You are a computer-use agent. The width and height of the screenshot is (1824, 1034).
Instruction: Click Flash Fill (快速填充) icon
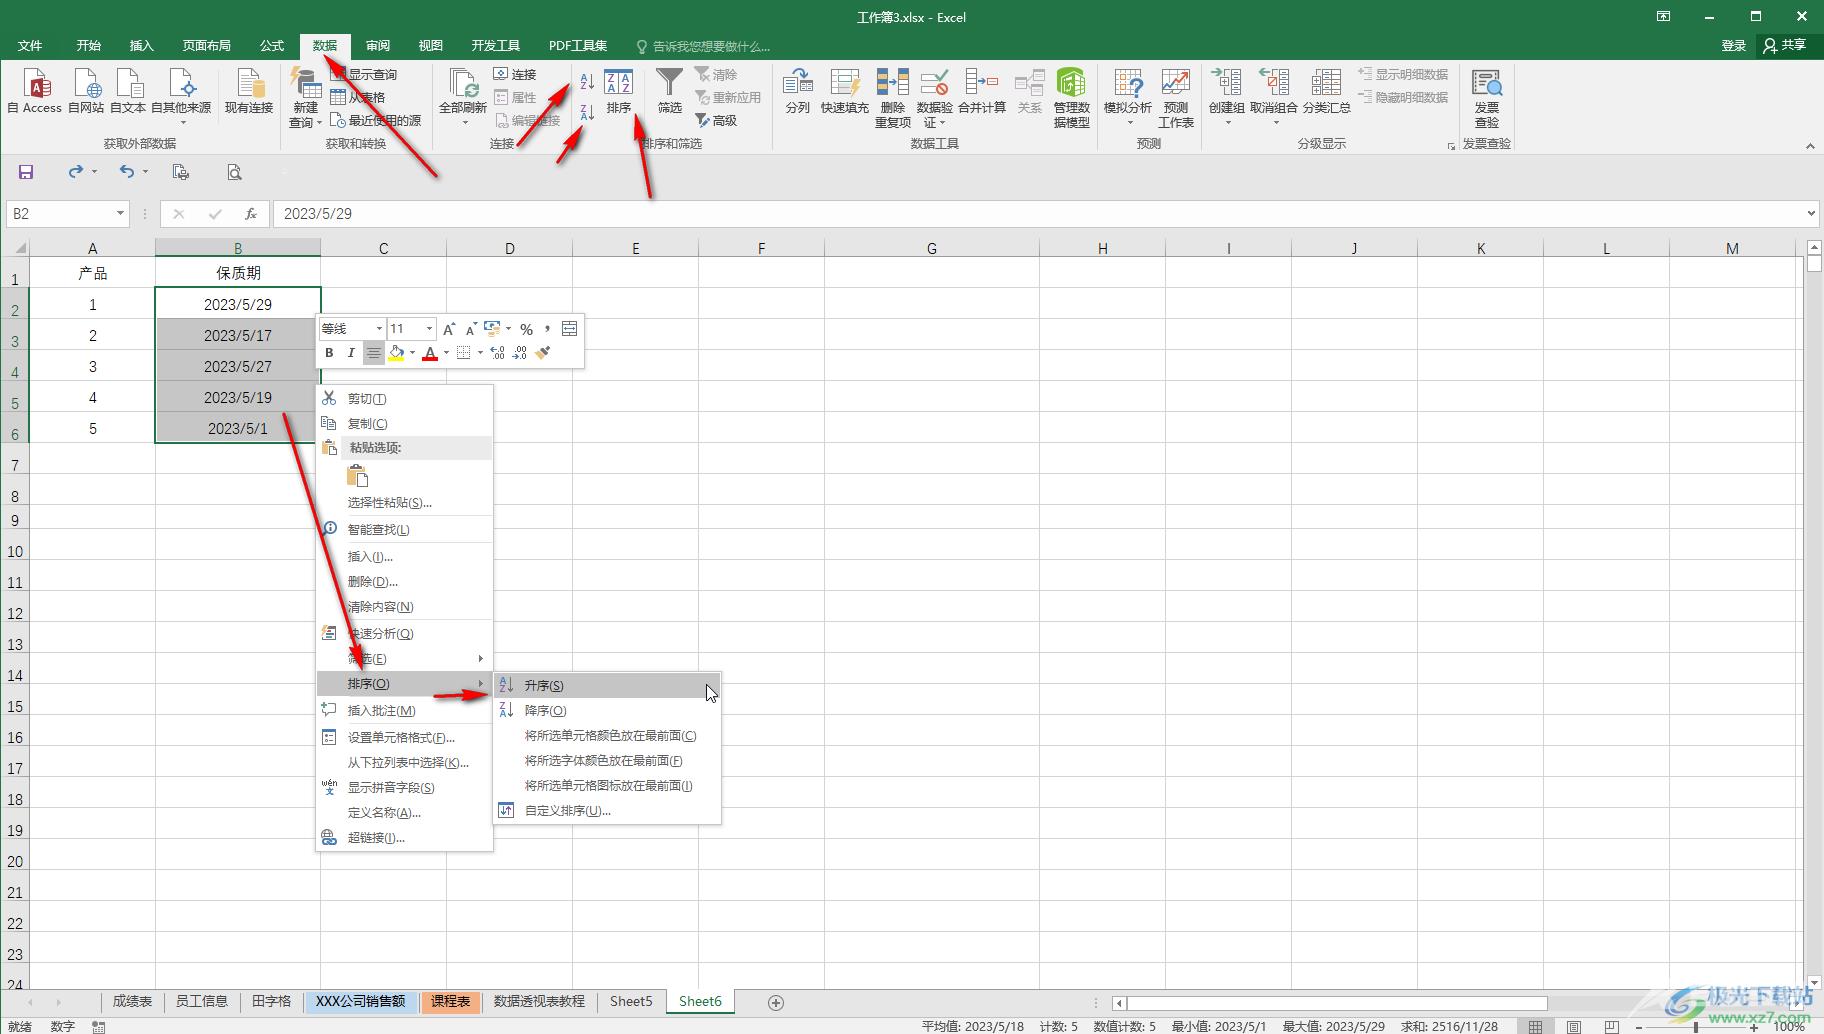(844, 91)
